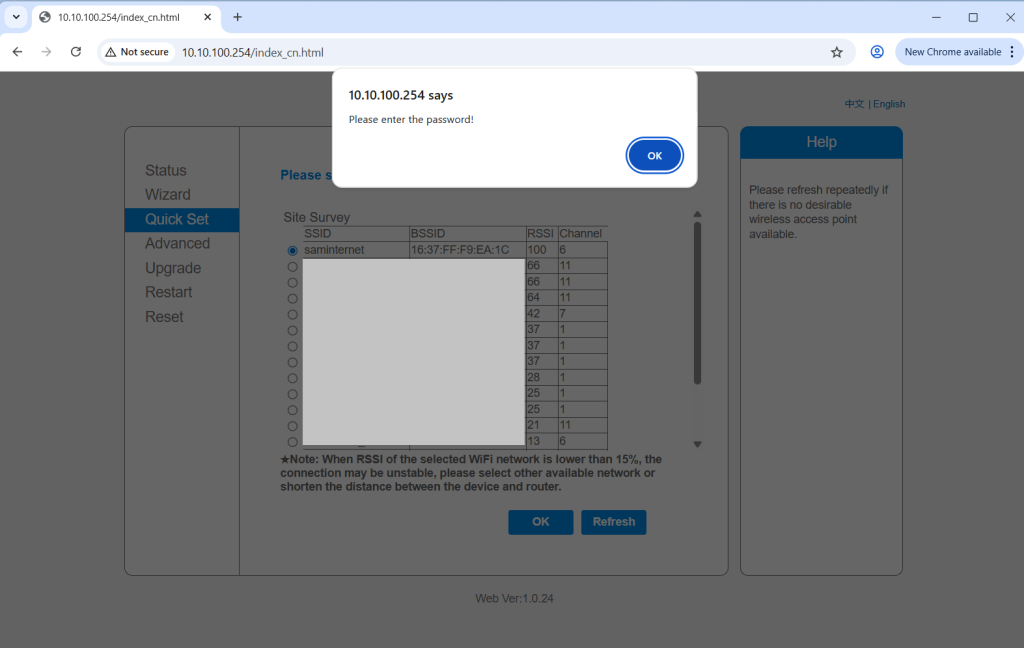The height and width of the screenshot is (648, 1024).
Task: Click the New Chrome available update button
Action: 958,52
